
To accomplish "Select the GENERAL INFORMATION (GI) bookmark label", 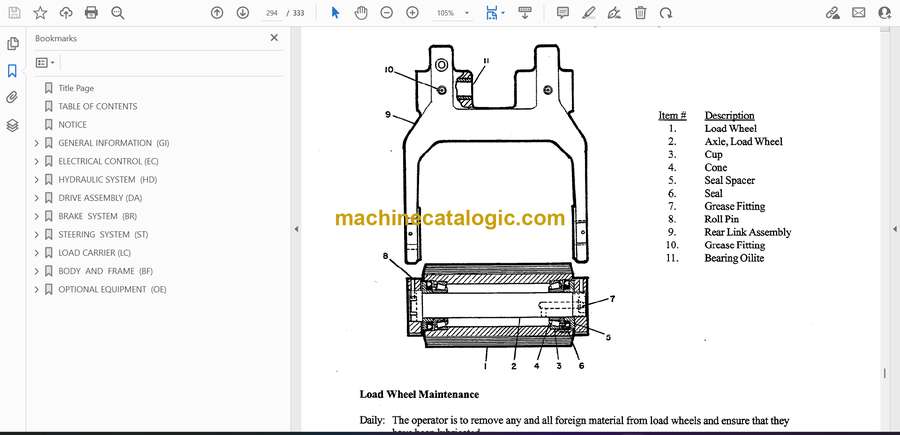I will pyautogui.click(x=114, y=143).
